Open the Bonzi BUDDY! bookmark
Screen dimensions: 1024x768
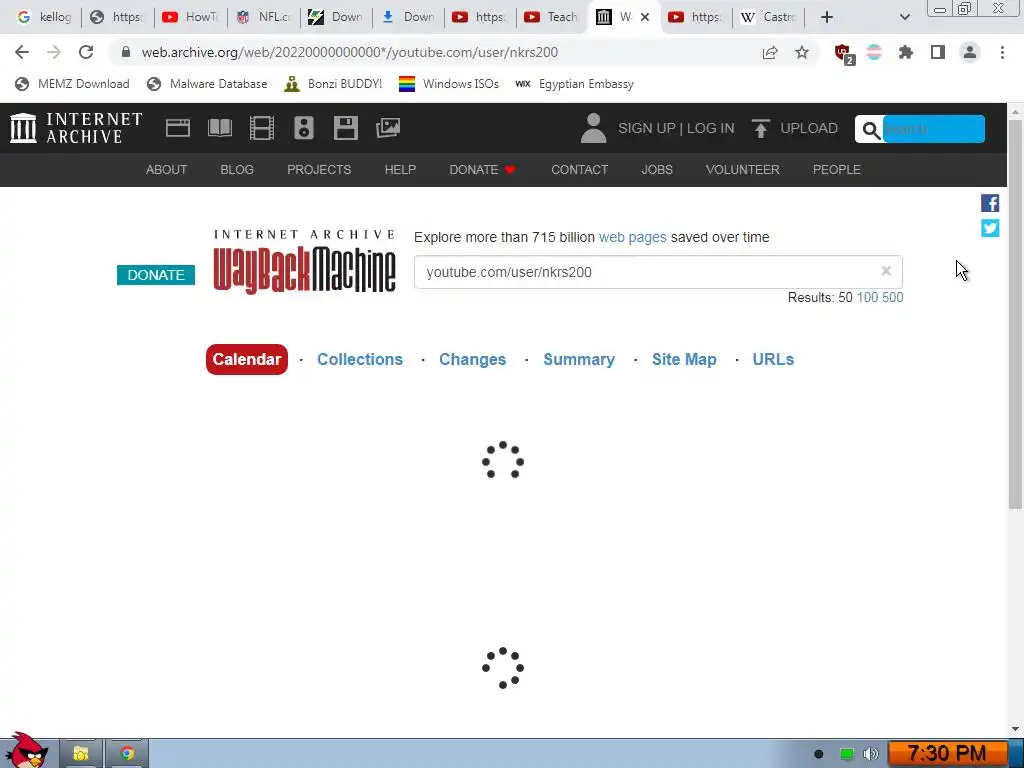[x=333, y=84]
